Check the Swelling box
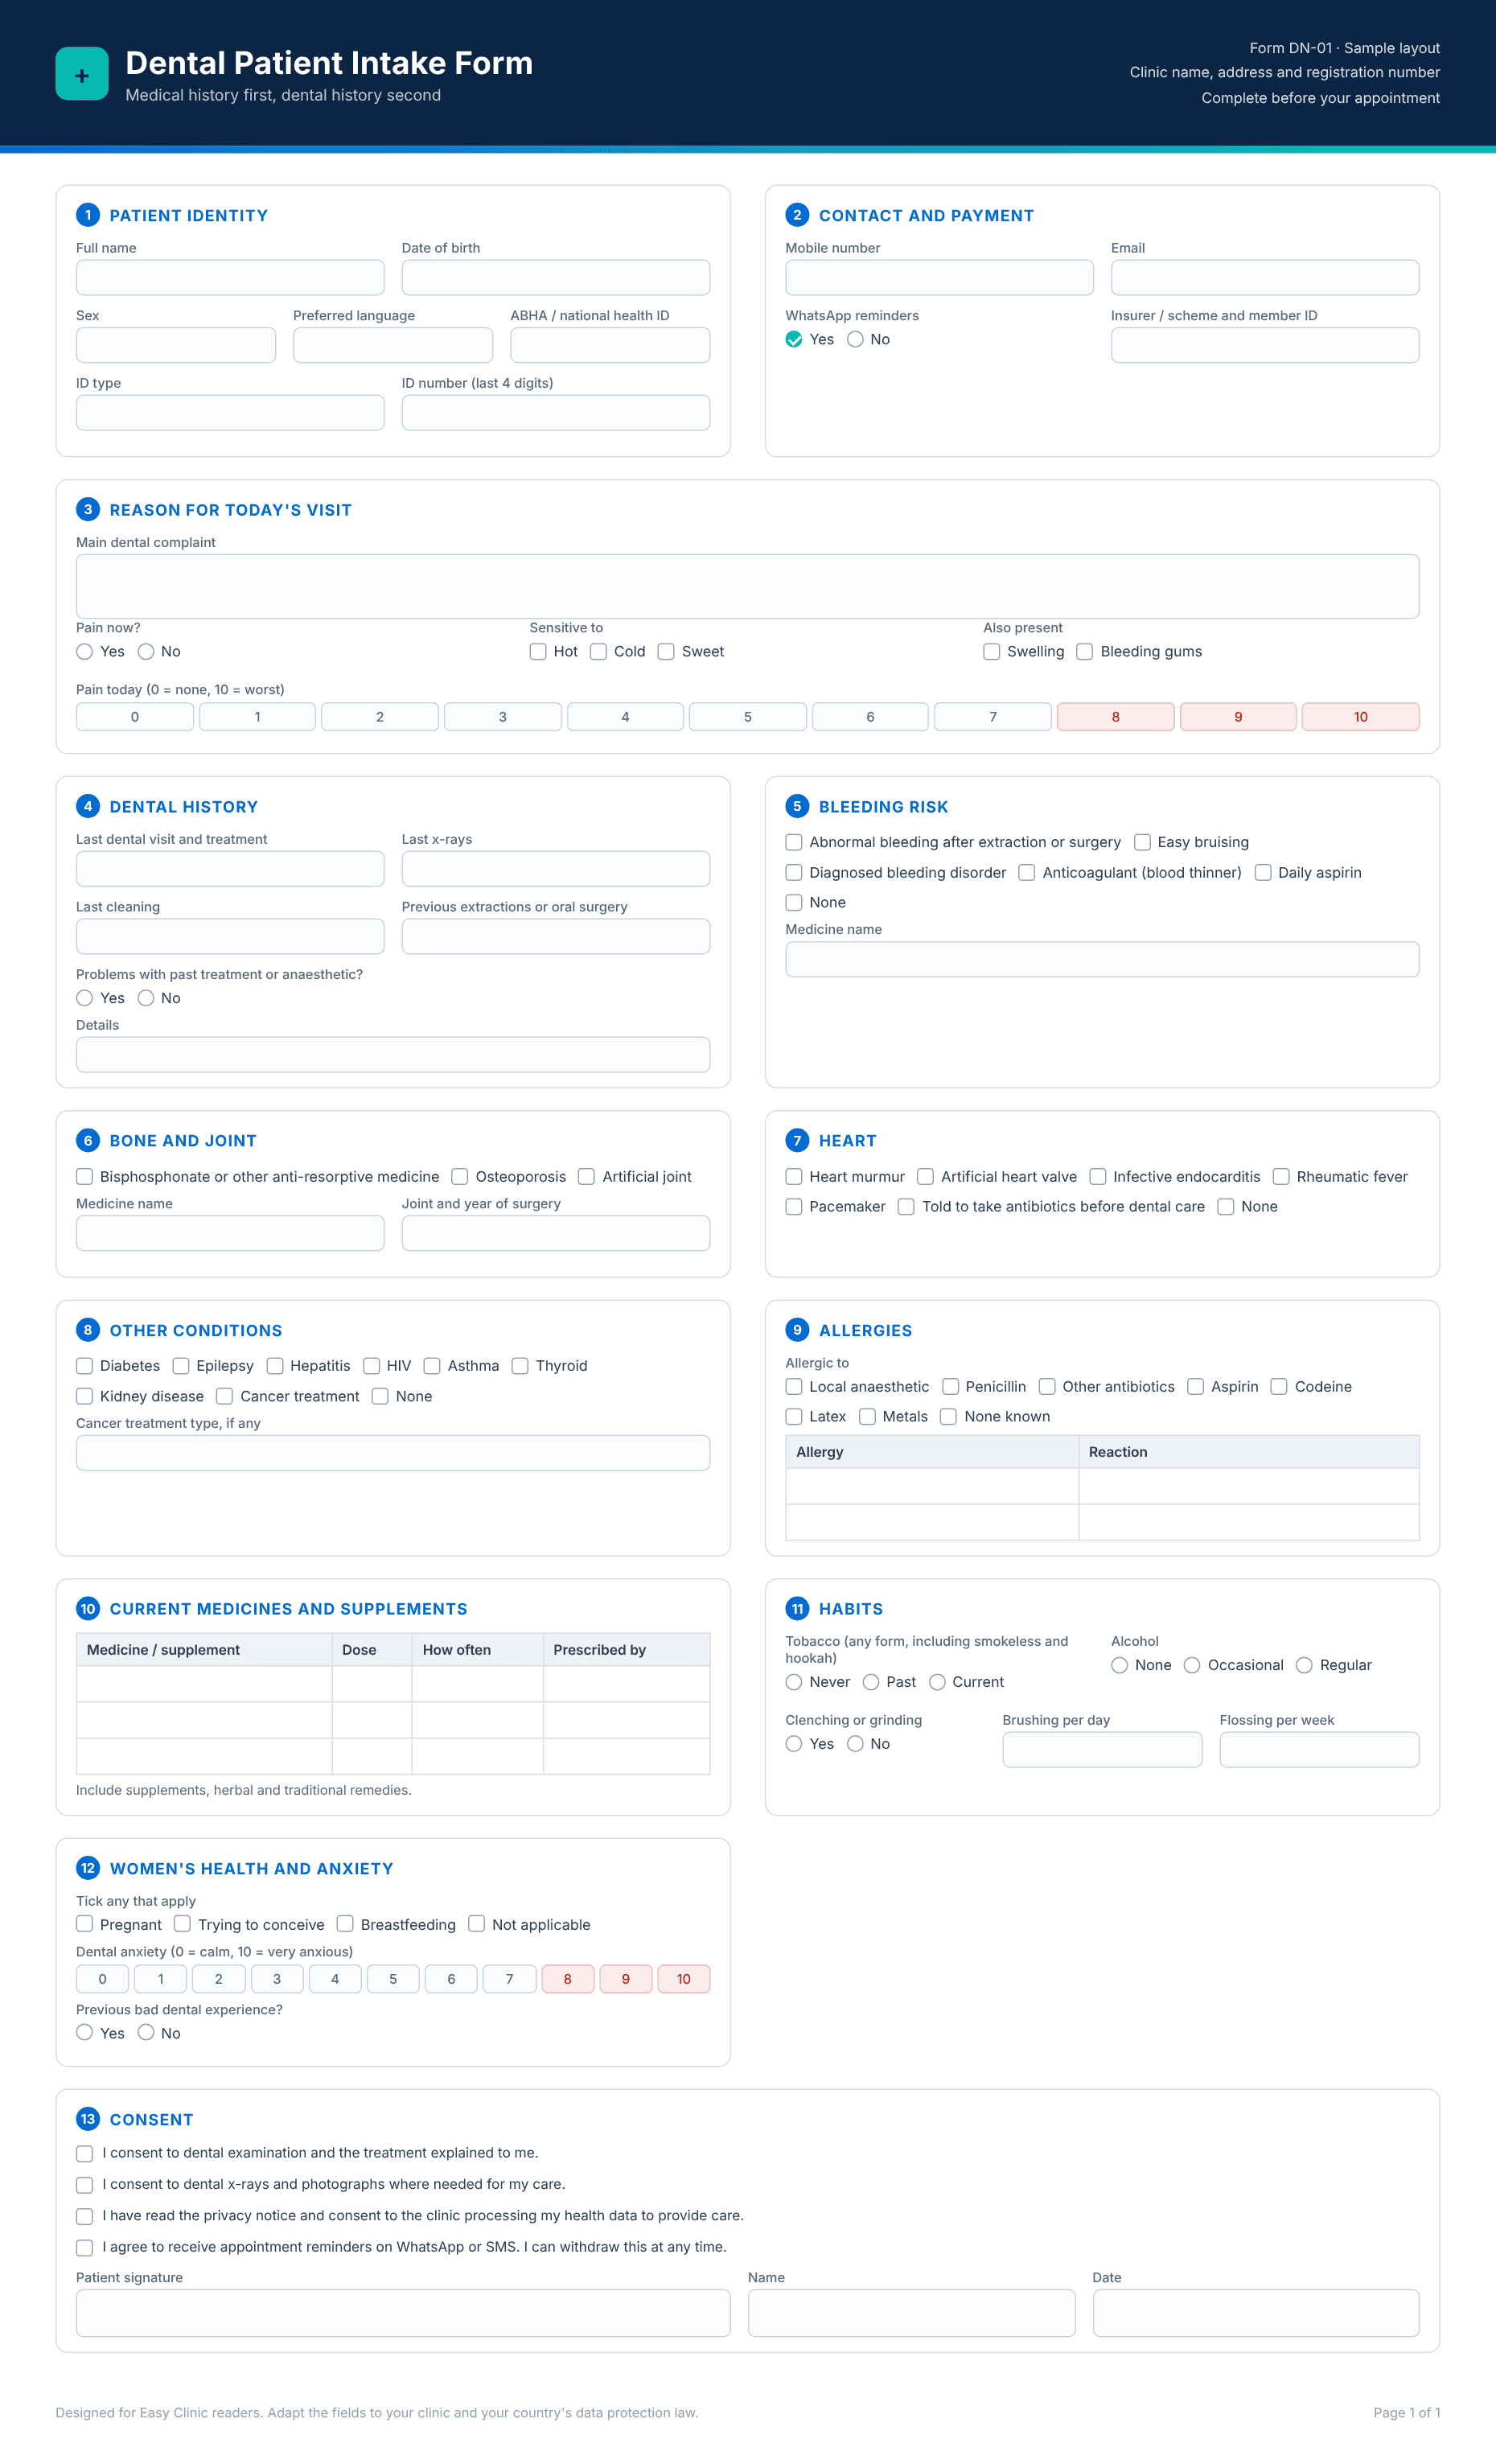 coord(992,652)
